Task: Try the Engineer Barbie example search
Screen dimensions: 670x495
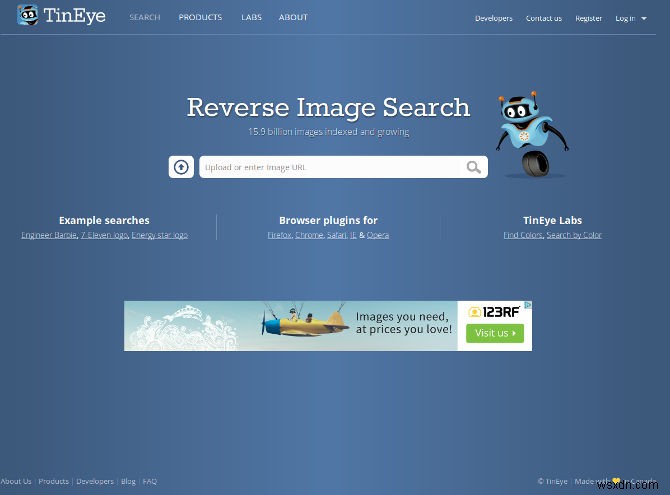Action: click(x=49, y=235)
